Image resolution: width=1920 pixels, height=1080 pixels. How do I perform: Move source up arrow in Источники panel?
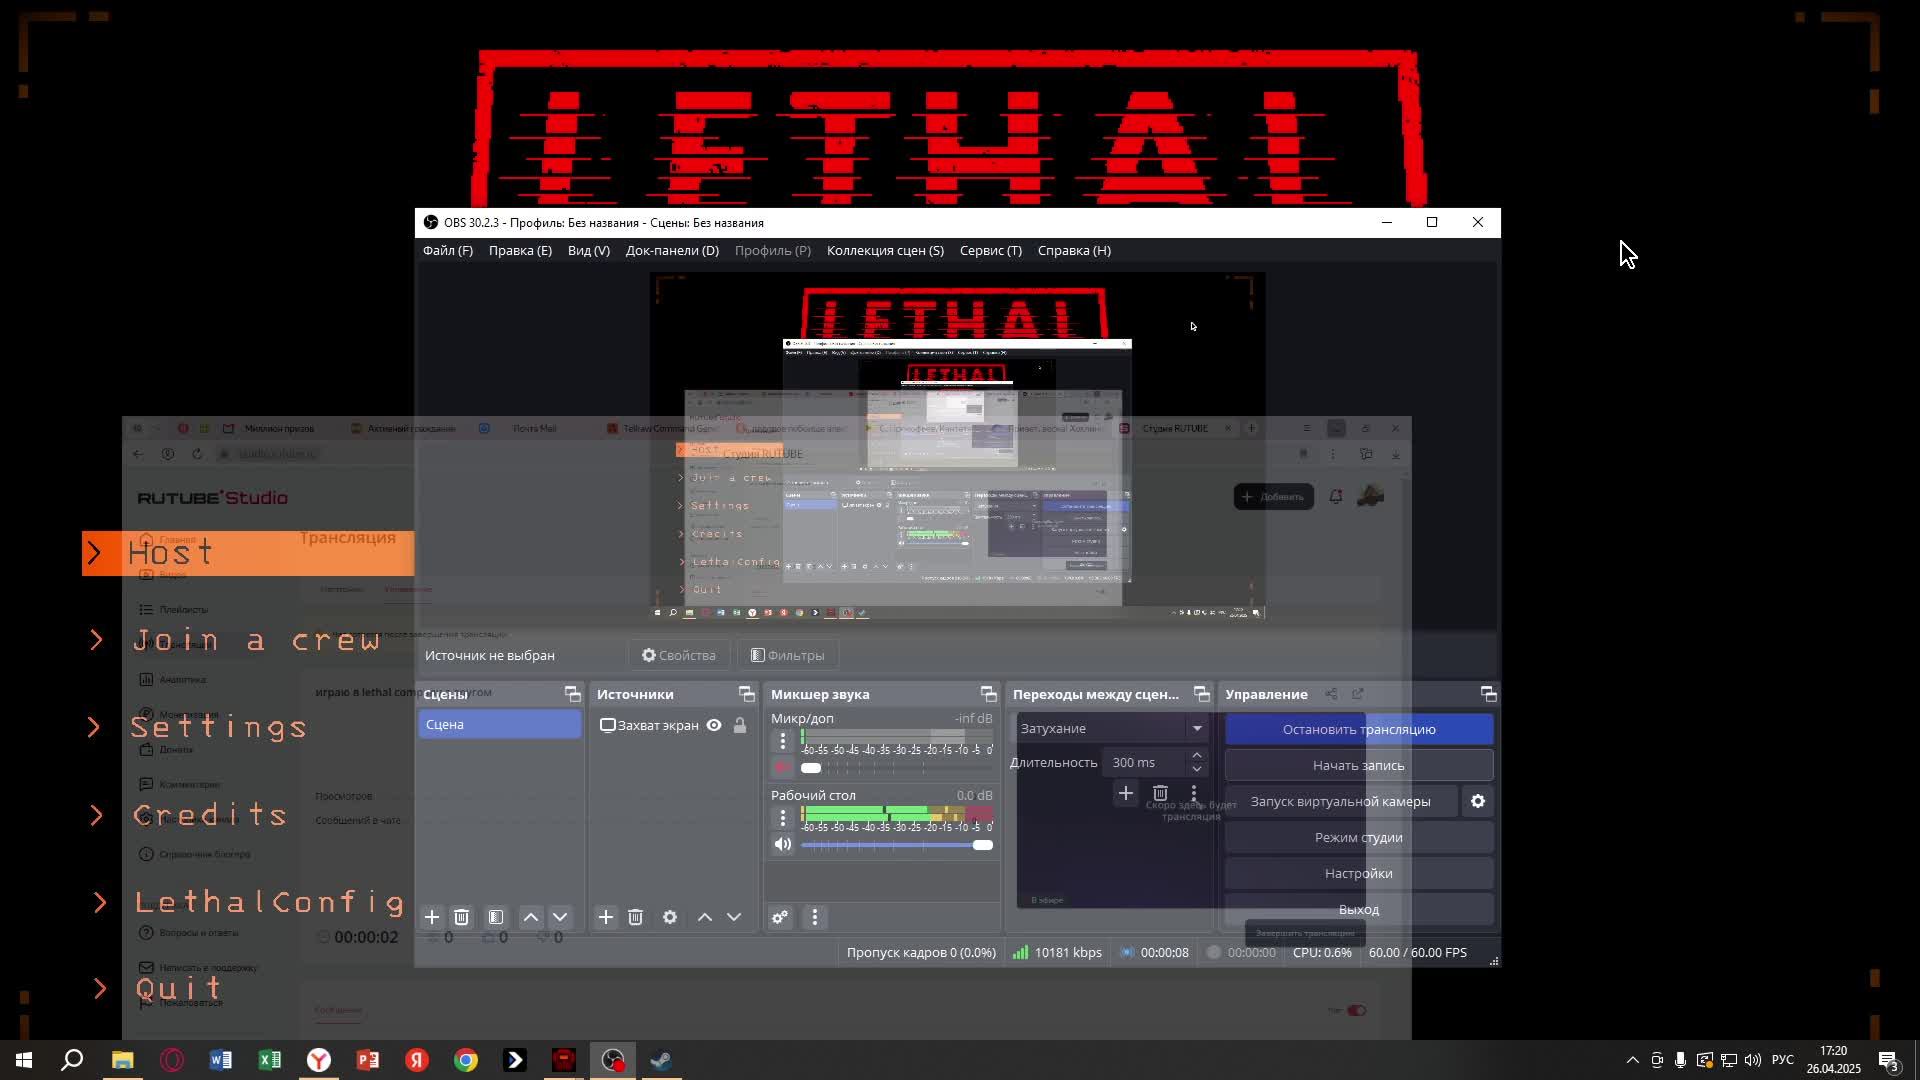coord(705,917)
